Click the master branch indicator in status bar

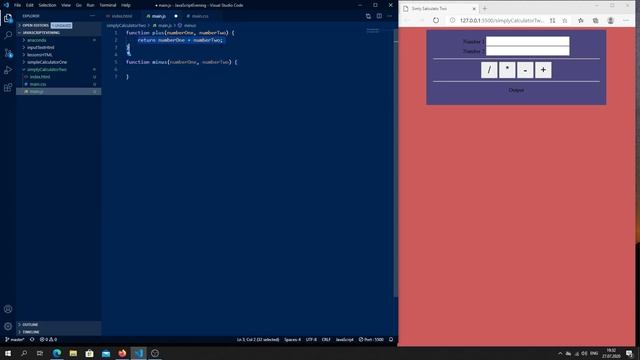[x=15, y=340]
